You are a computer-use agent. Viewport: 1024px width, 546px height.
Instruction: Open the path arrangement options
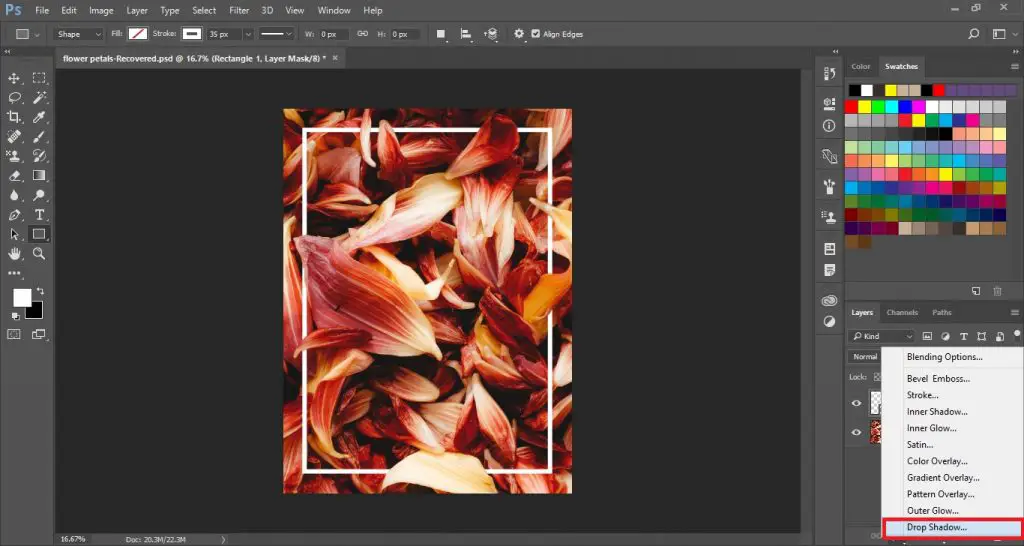[491, 34]
